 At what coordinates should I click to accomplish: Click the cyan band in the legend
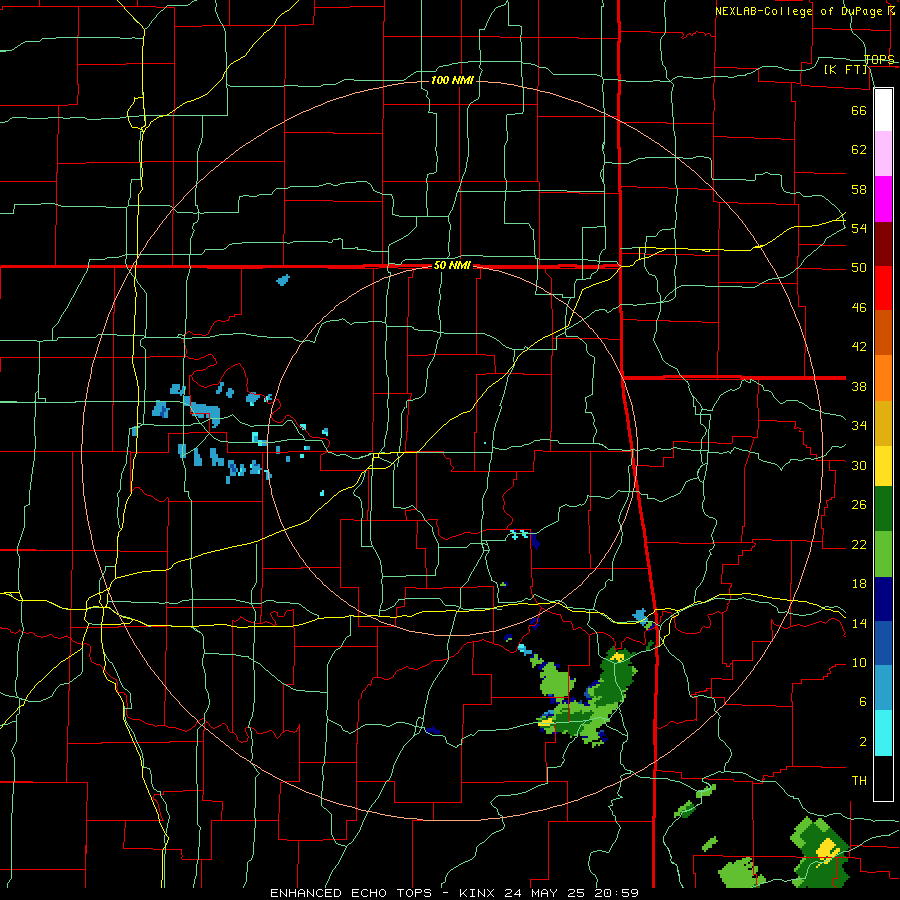pos(883,733)
